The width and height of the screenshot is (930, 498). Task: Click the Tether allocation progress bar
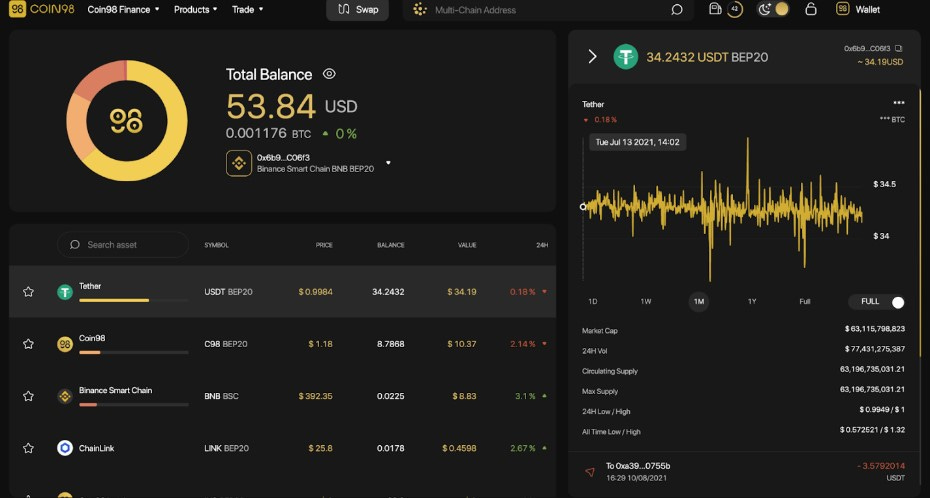(x=133, y=301)
